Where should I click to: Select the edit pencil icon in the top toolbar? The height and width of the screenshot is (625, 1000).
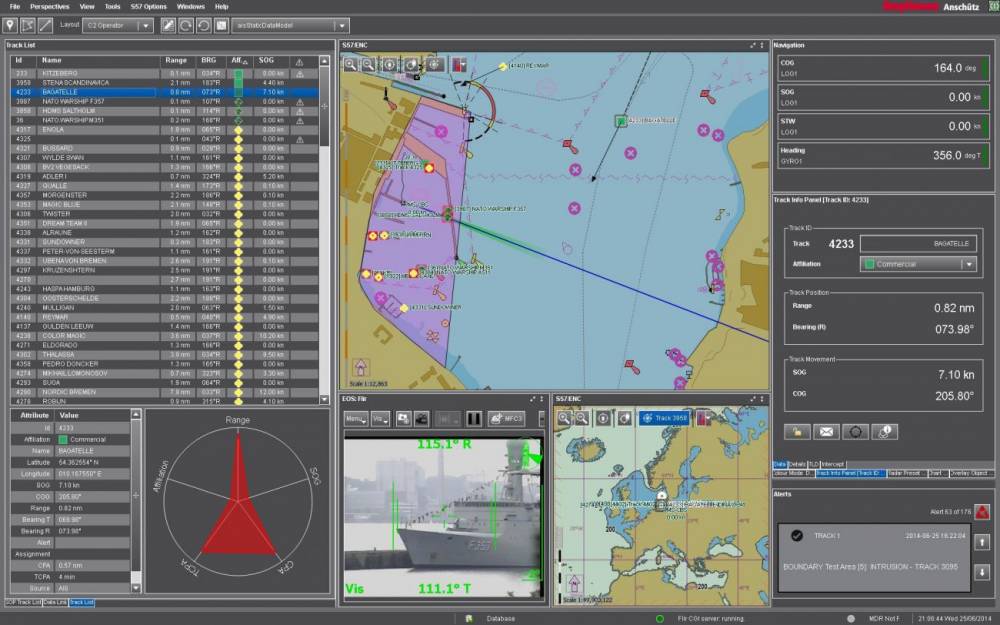pyautogui.click(x=168, y=24)
